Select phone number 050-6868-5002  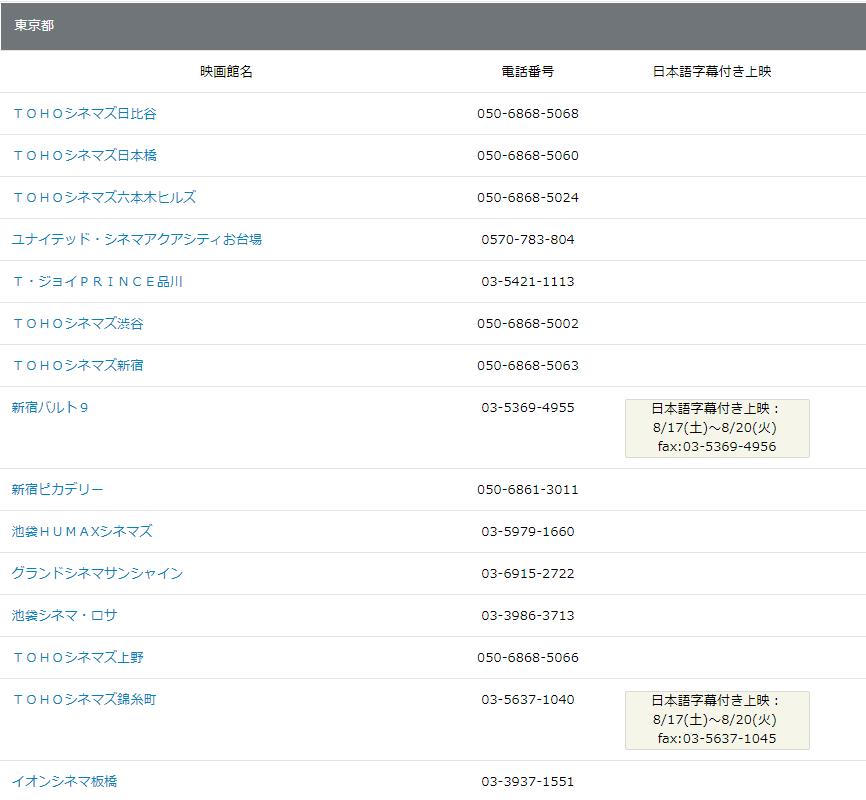pos(527,323)
